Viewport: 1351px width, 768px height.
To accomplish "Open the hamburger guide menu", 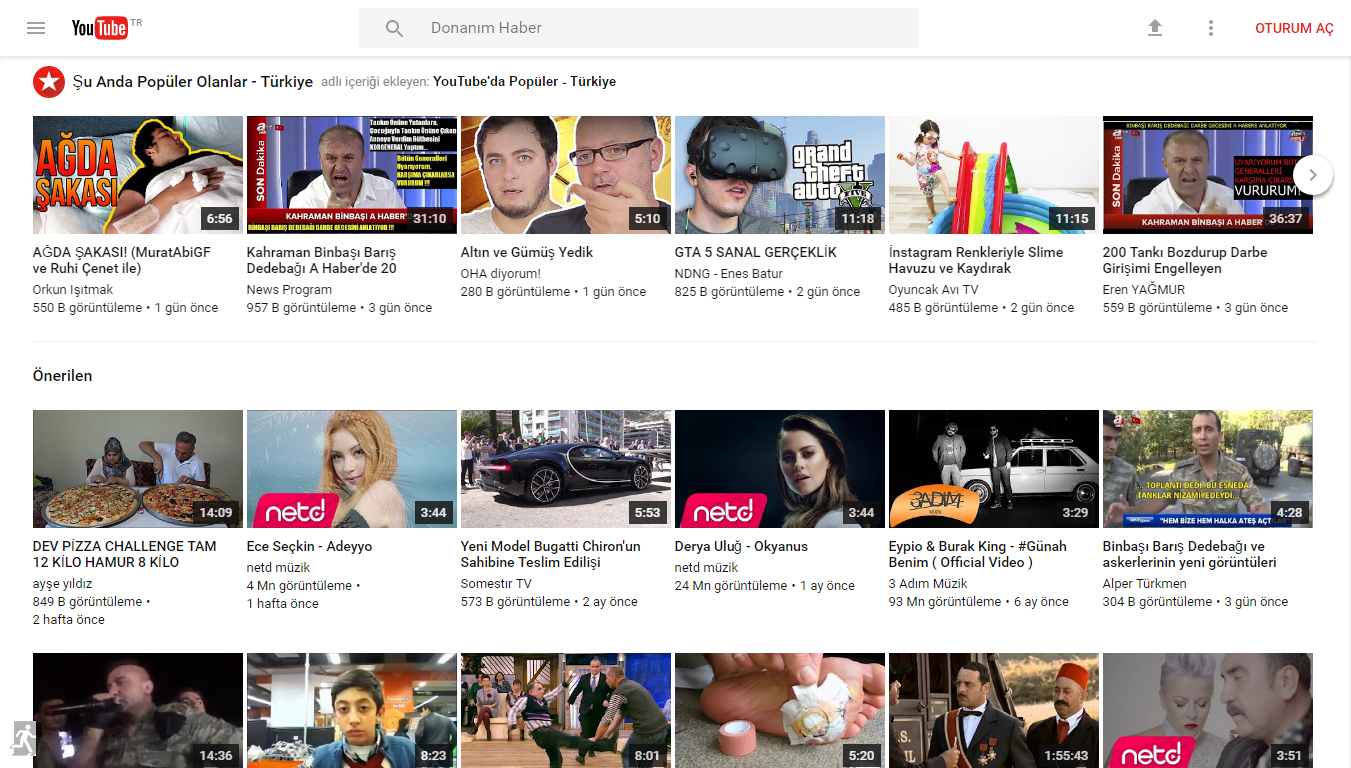I will pyautogui.click(x=36, y=28).
